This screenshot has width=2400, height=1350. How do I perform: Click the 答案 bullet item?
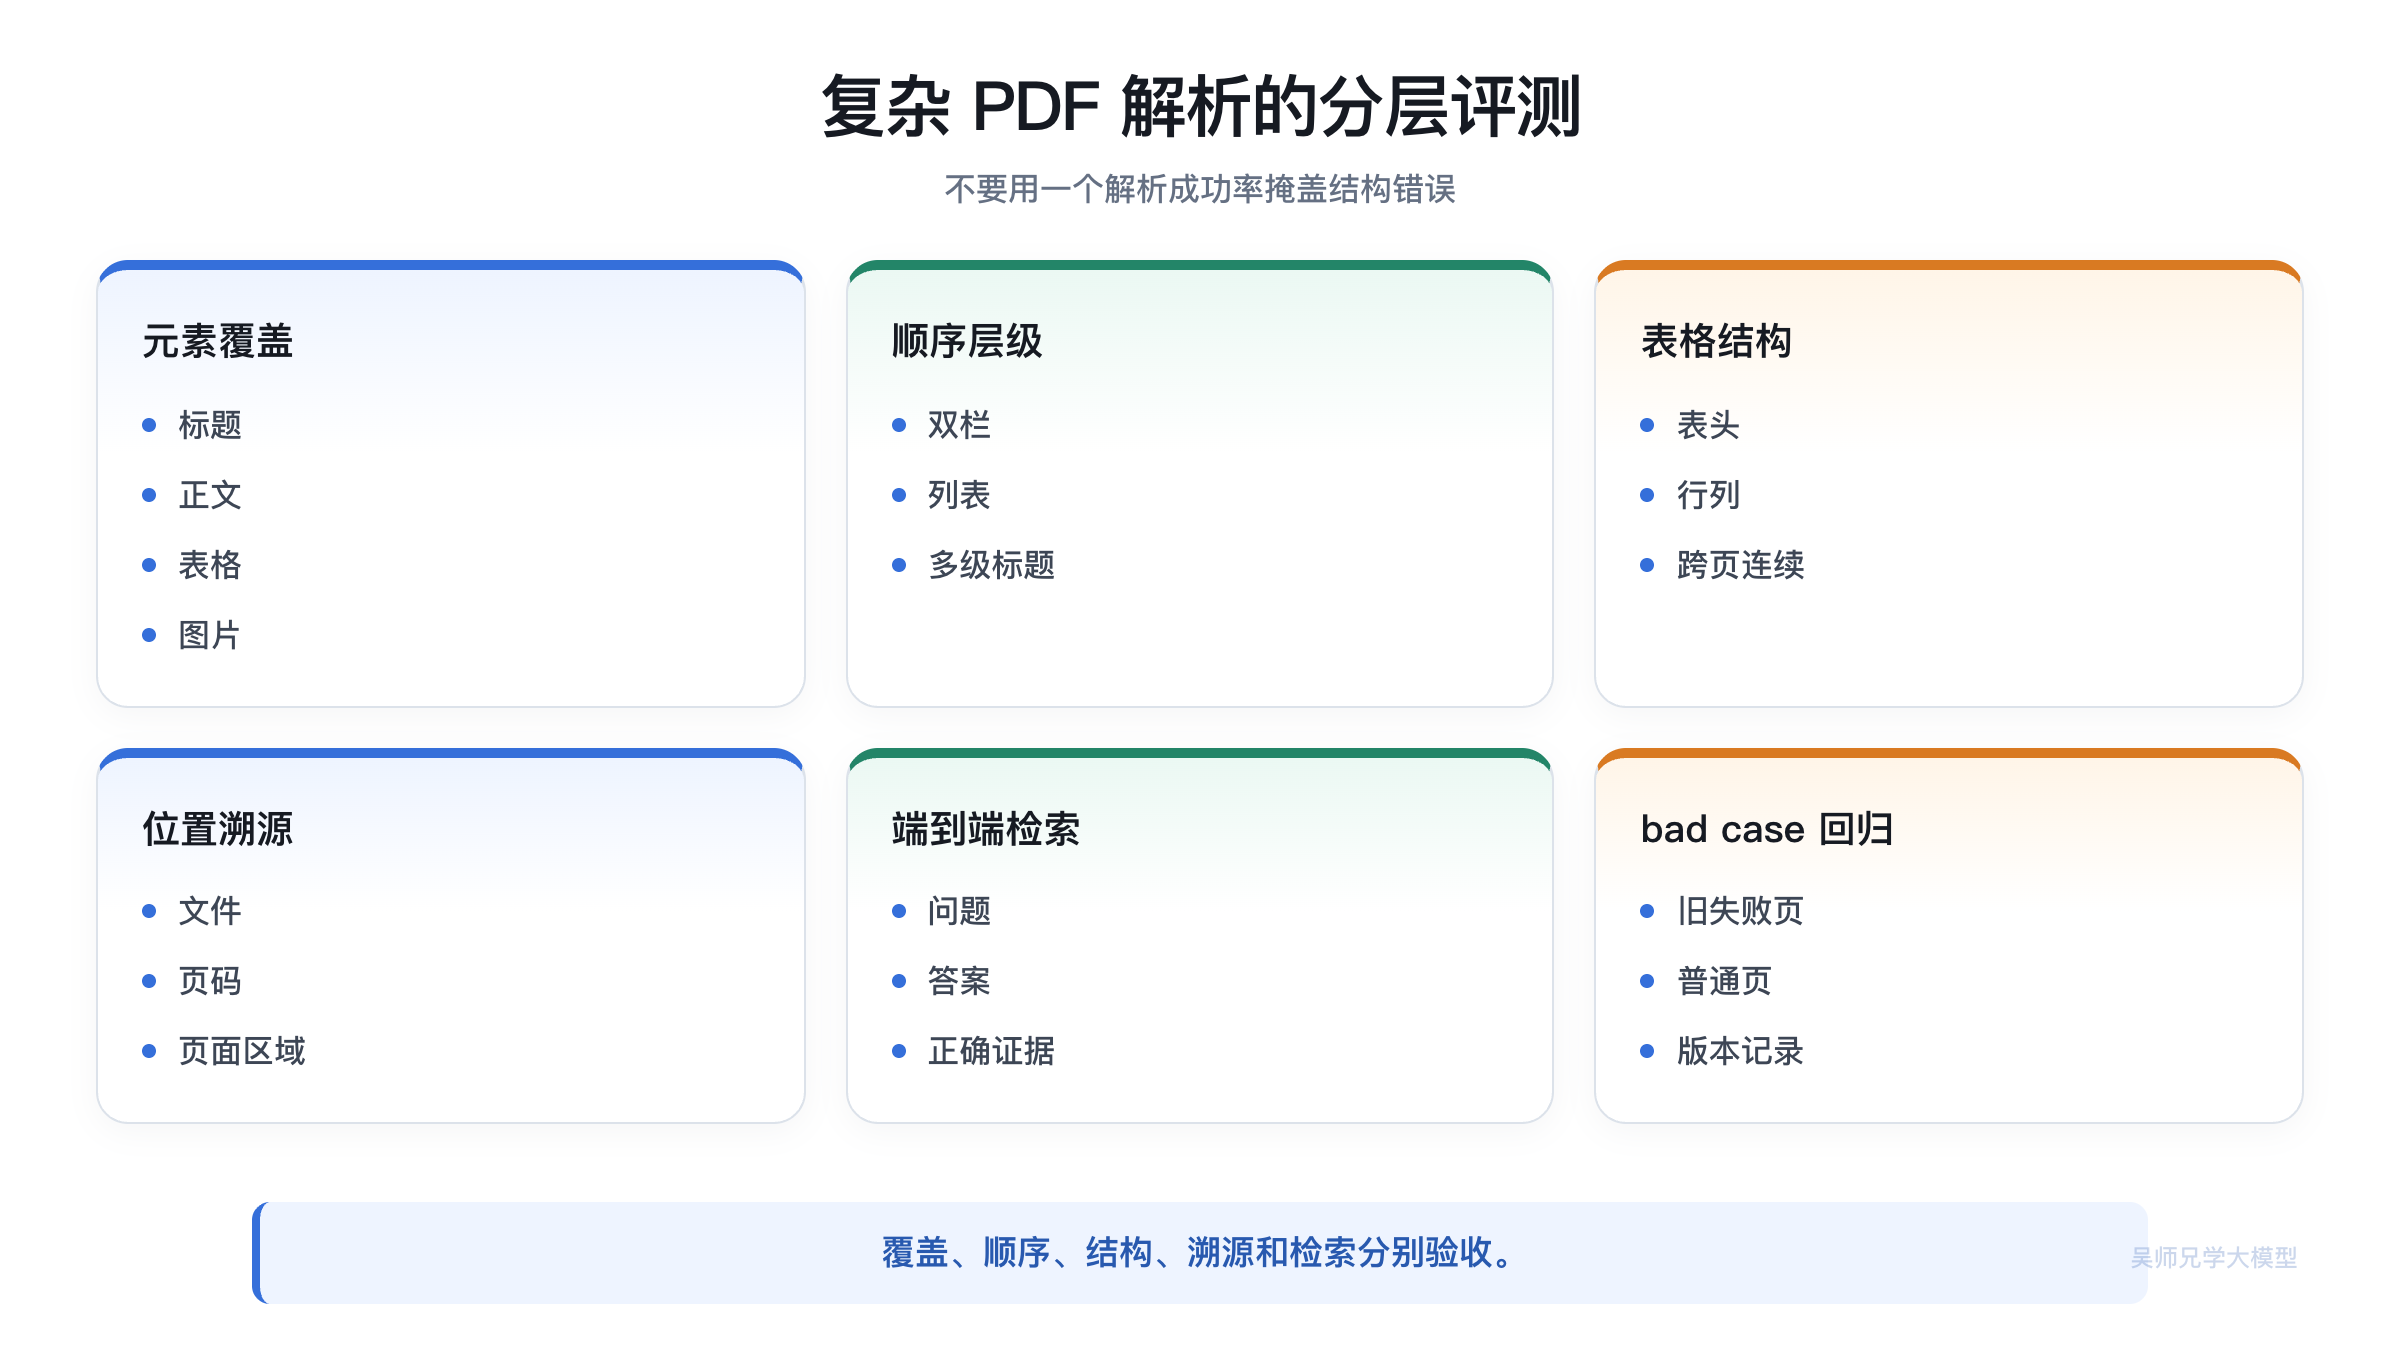pyautogui.click(x=959, y=981)
